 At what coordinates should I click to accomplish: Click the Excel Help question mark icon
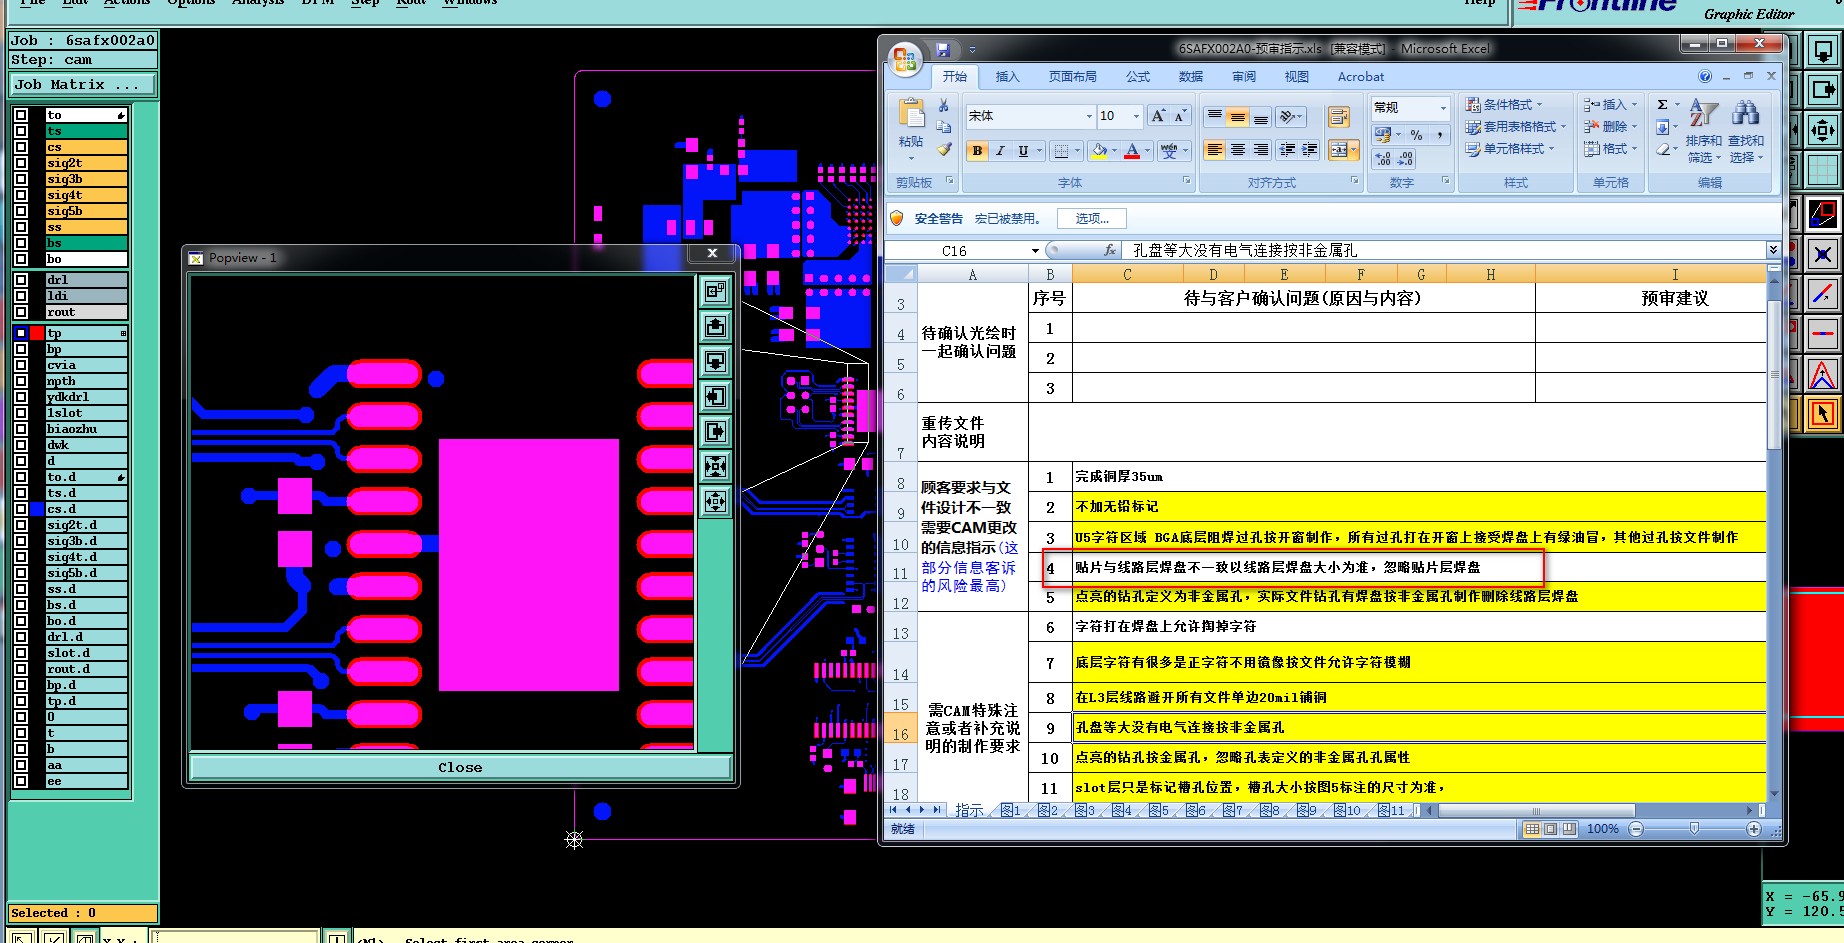pyautogui.click(x=1705, y=76)
